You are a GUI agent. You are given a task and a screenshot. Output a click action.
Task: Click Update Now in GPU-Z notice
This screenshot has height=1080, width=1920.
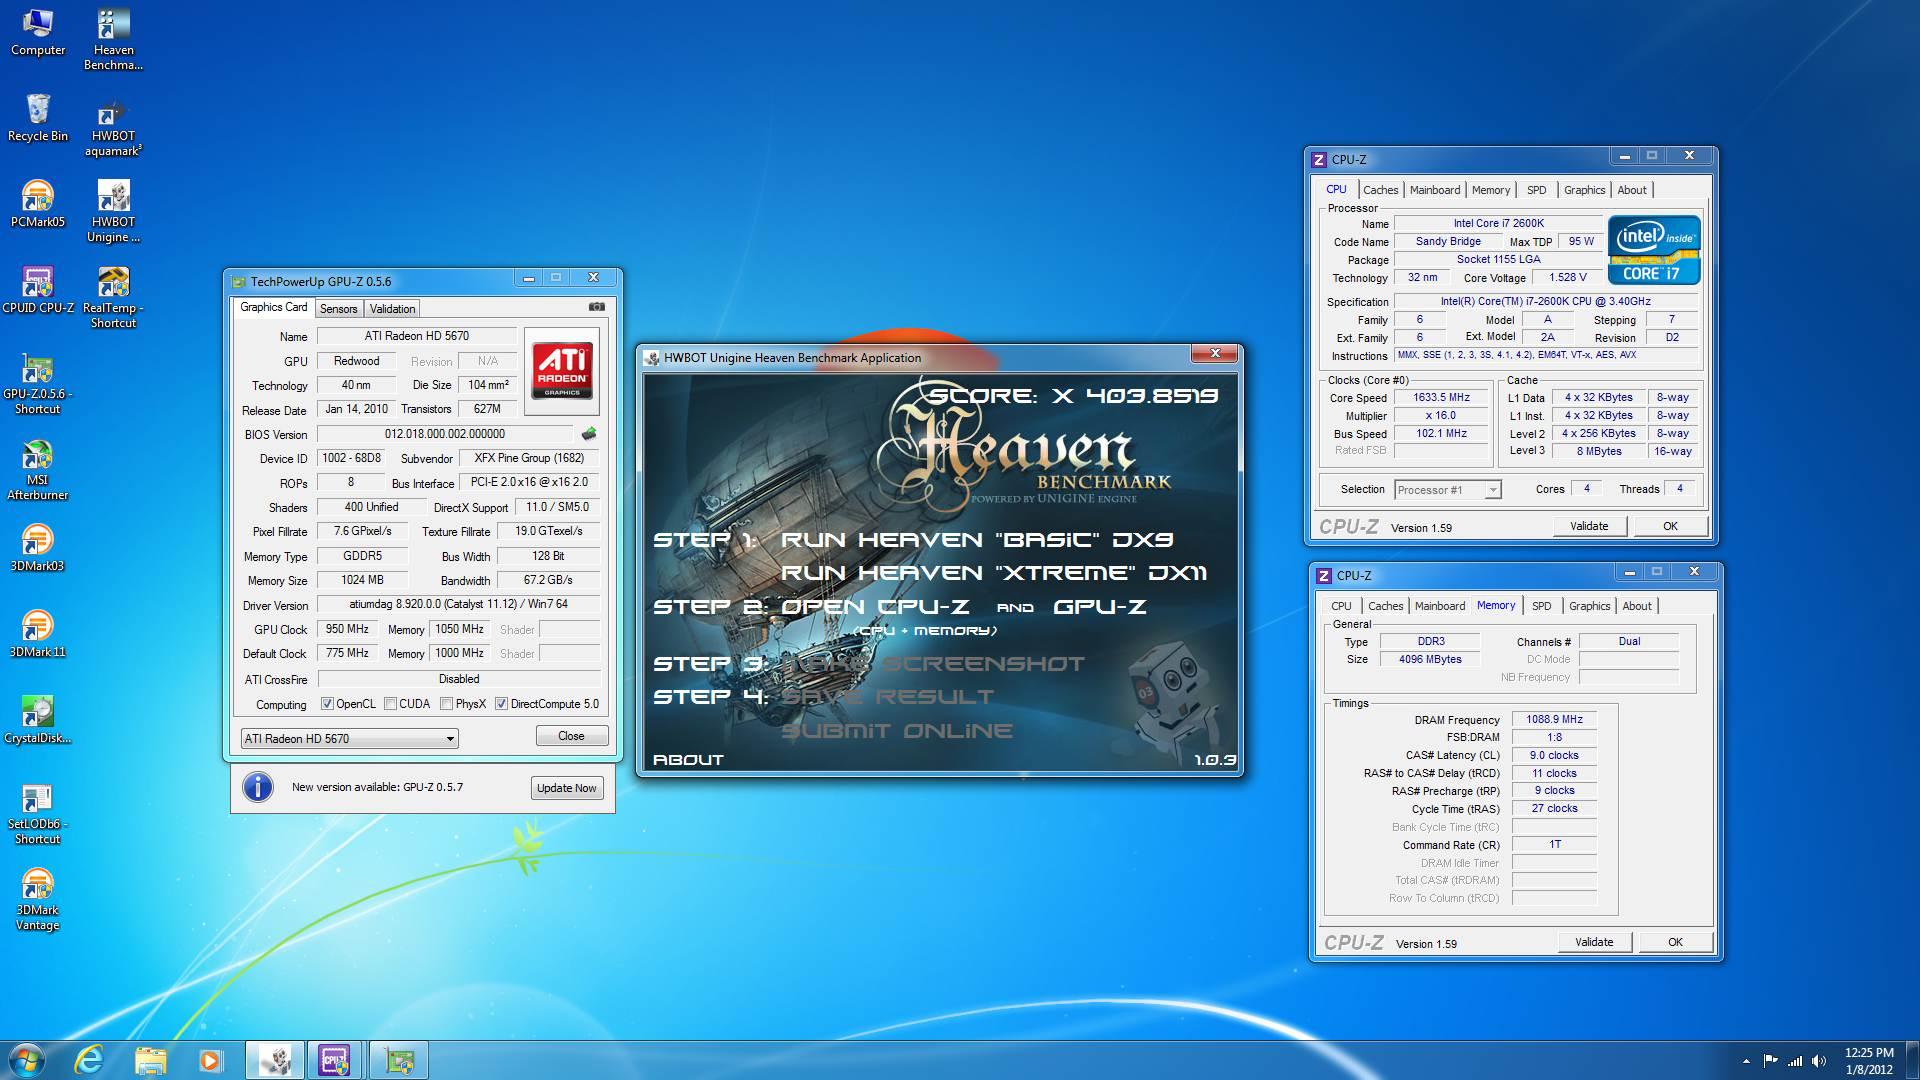(566, 788)
